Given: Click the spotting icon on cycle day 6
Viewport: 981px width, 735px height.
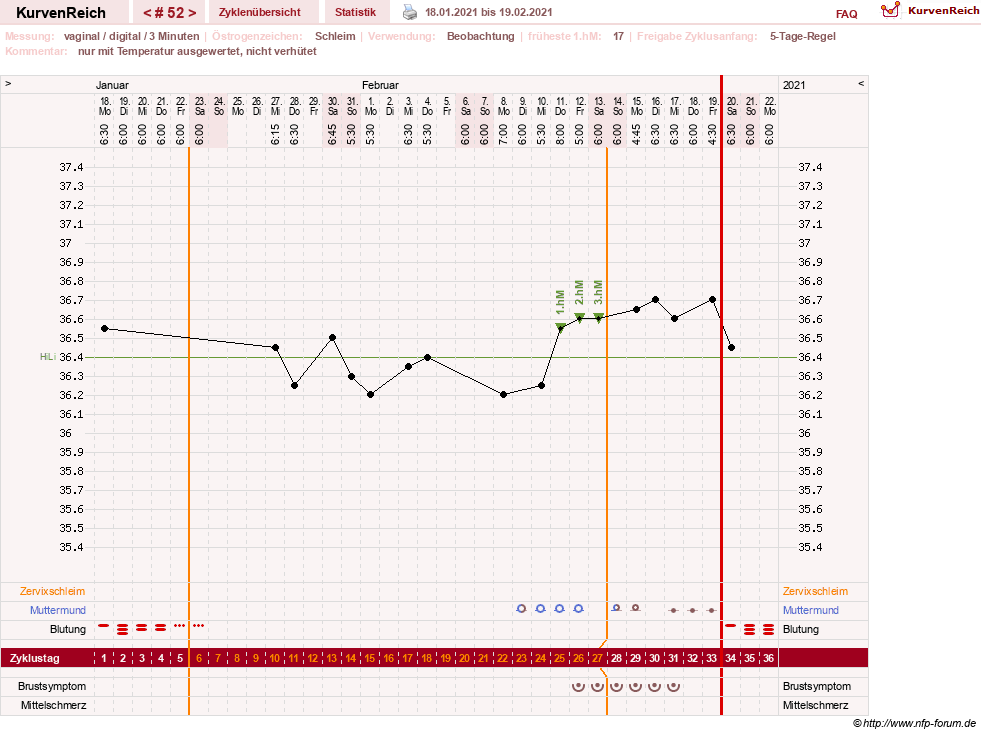Looking at the screenshot, I should click(198, 626).
